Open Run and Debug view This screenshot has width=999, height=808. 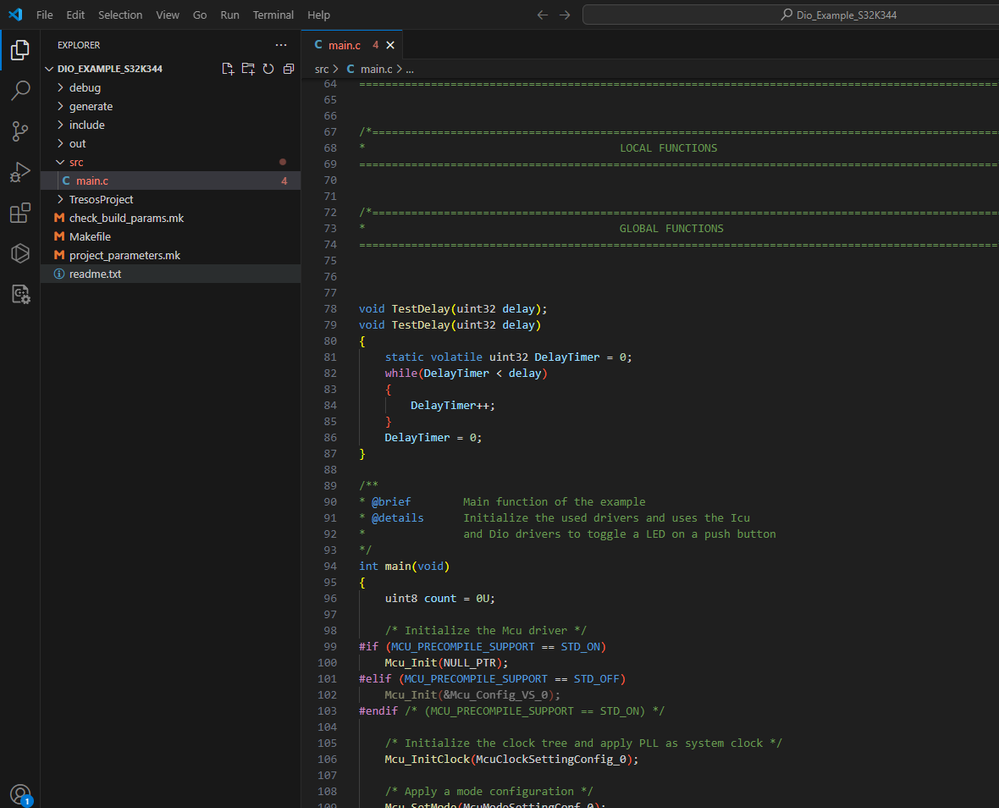20,172
